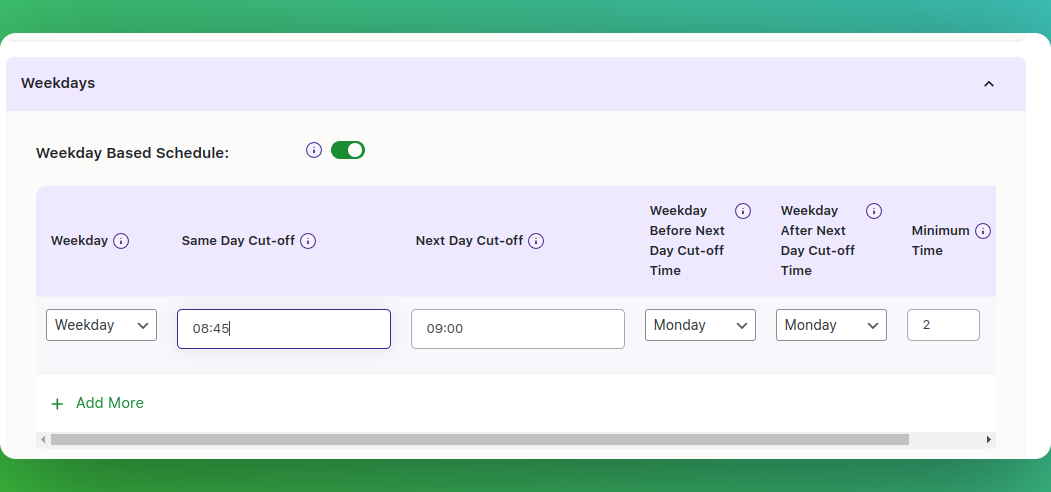Click the right arrow of horizontal scrollbar
Viewport: 1051px width, 492px height.
coord(988,440)
